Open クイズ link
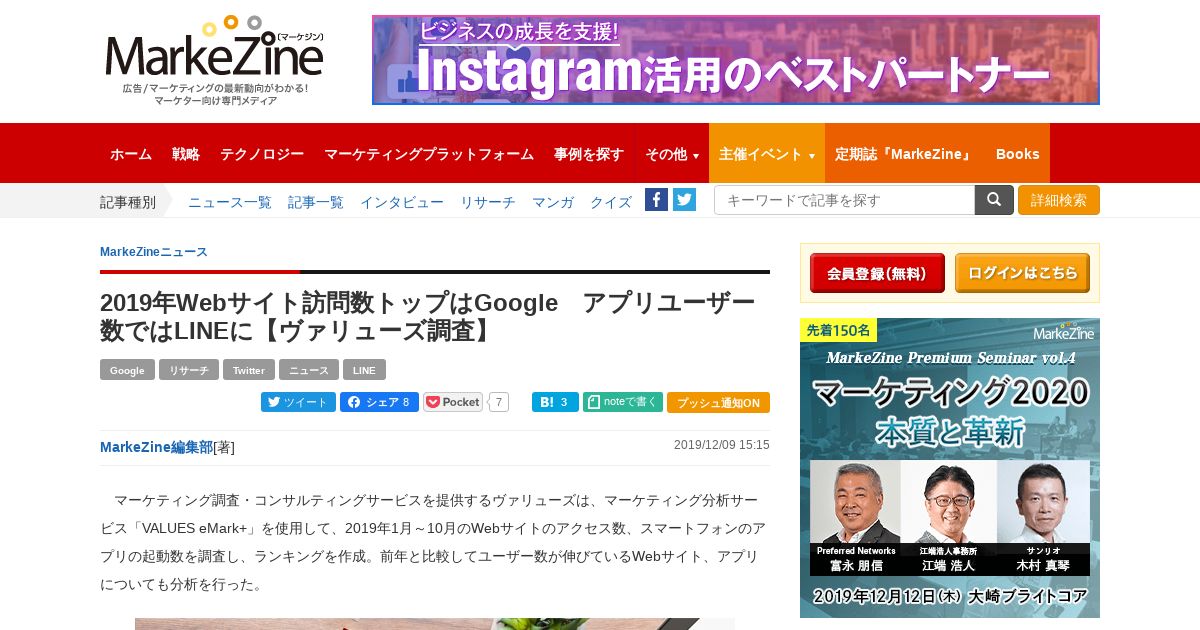Viewport: 1200px width, 630px height. (x=611, y=202)
